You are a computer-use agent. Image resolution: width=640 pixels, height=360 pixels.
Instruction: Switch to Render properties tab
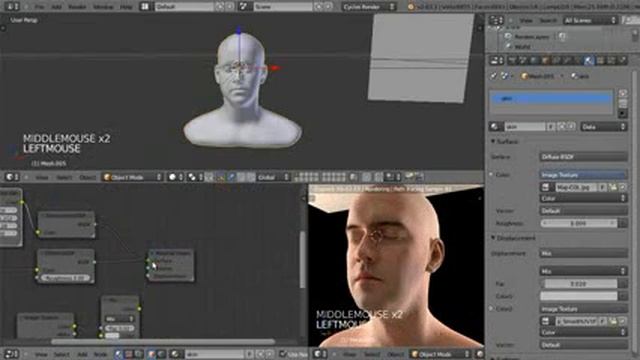click(512, 60)
